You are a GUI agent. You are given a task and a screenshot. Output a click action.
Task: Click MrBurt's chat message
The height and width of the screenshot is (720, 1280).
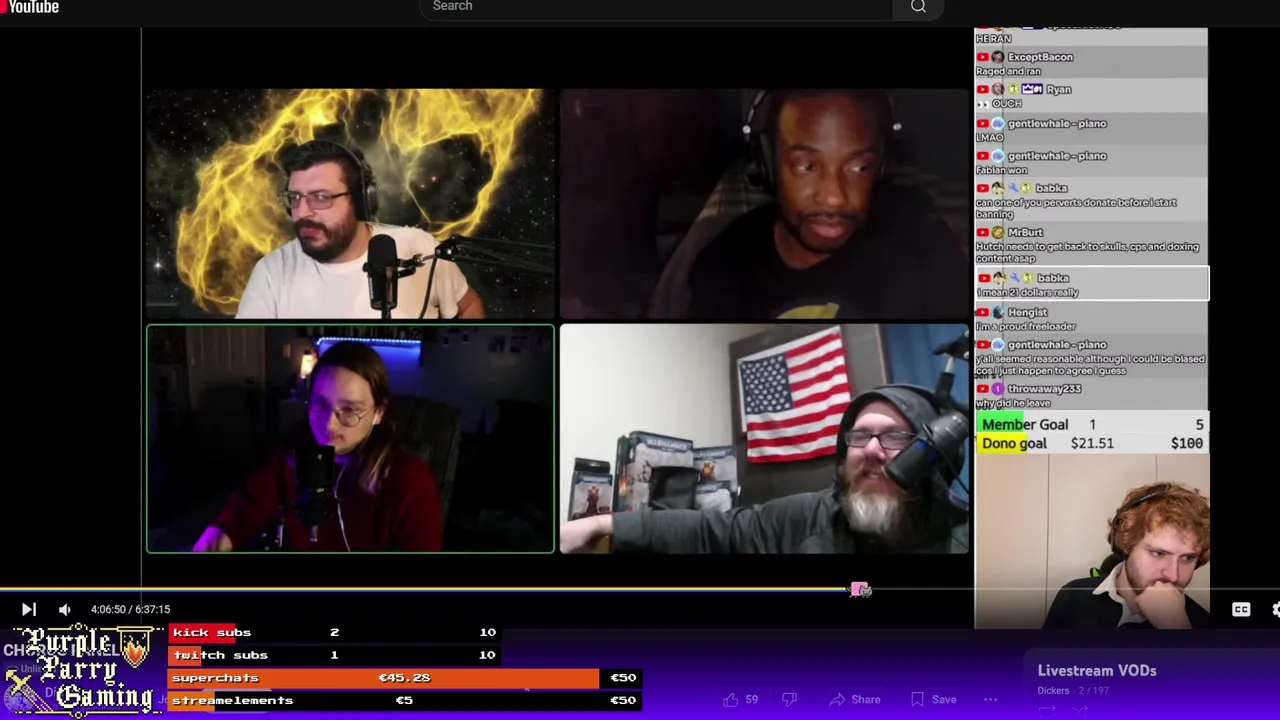click(x=1091, y=245)
